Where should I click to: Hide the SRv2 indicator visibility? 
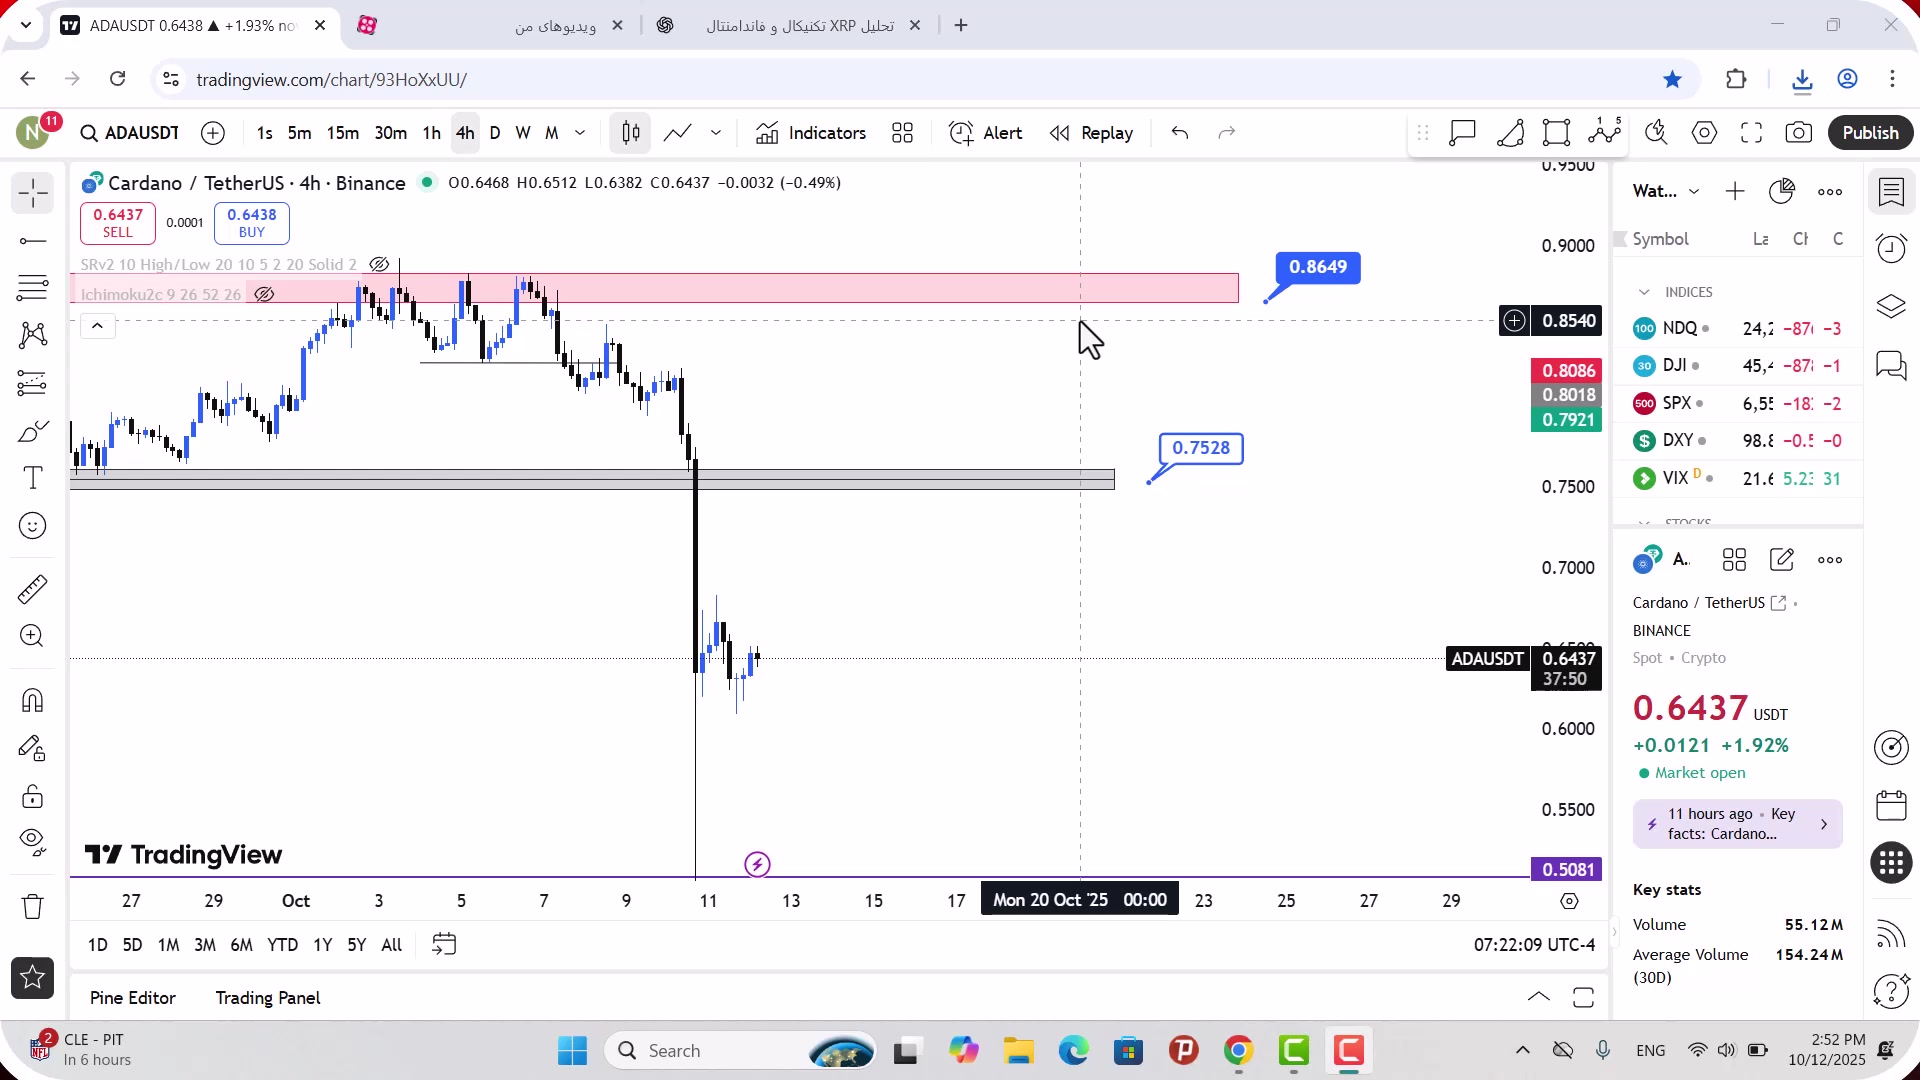pyautogui.click(x=379, y=265)
